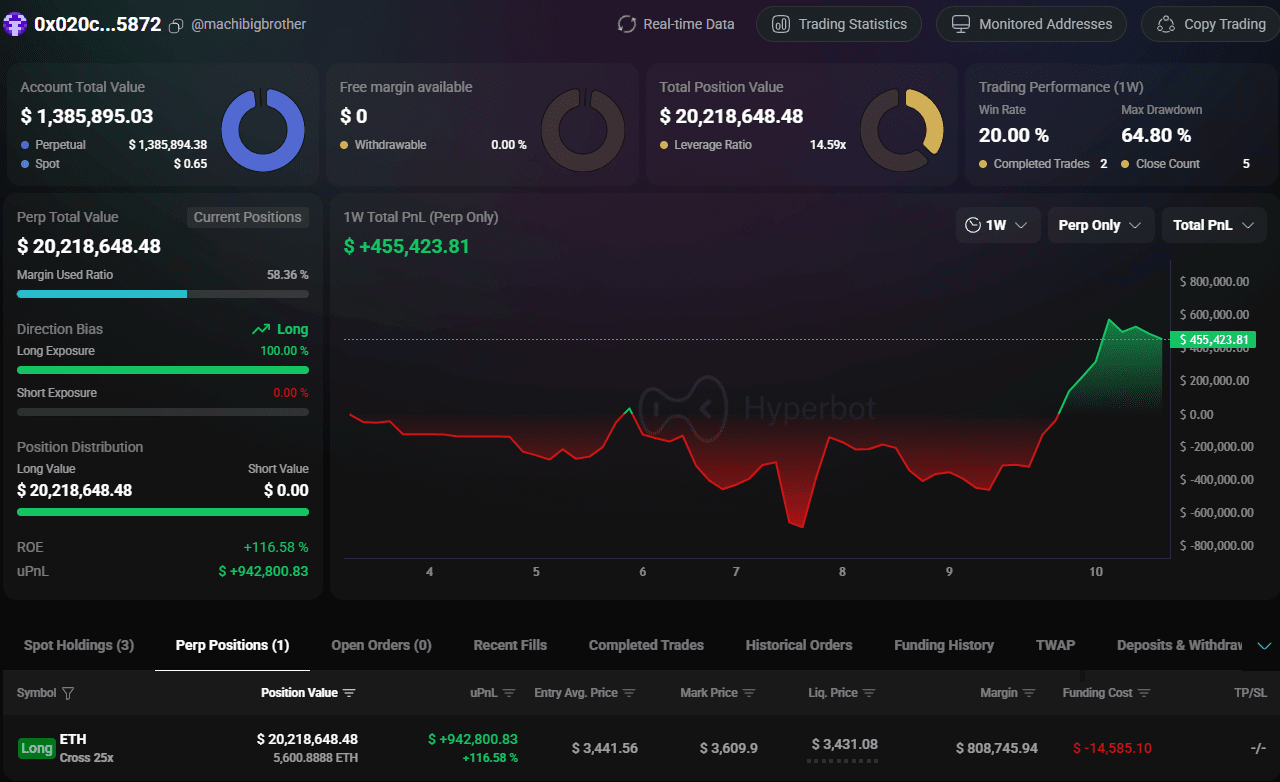The width and height of the screenshot is (1280, 782).
Task: Click the Leverage Ratio 14.59x value
Action: pos(828,145)
